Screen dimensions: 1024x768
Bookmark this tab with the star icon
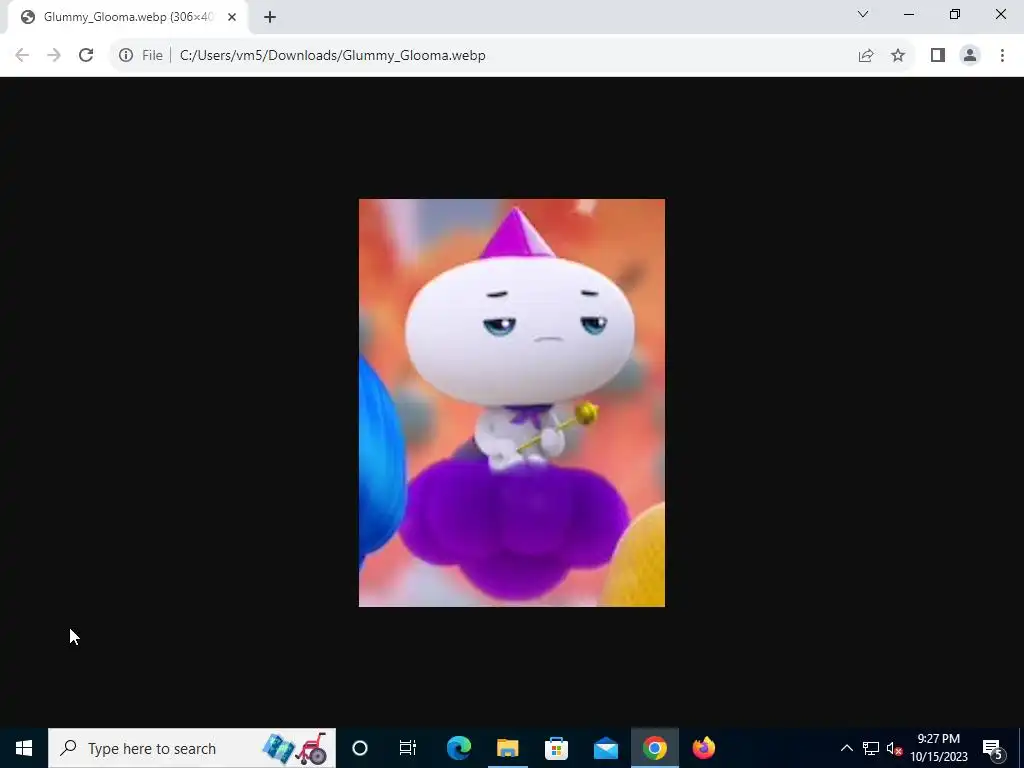click(x=898, y=56)
